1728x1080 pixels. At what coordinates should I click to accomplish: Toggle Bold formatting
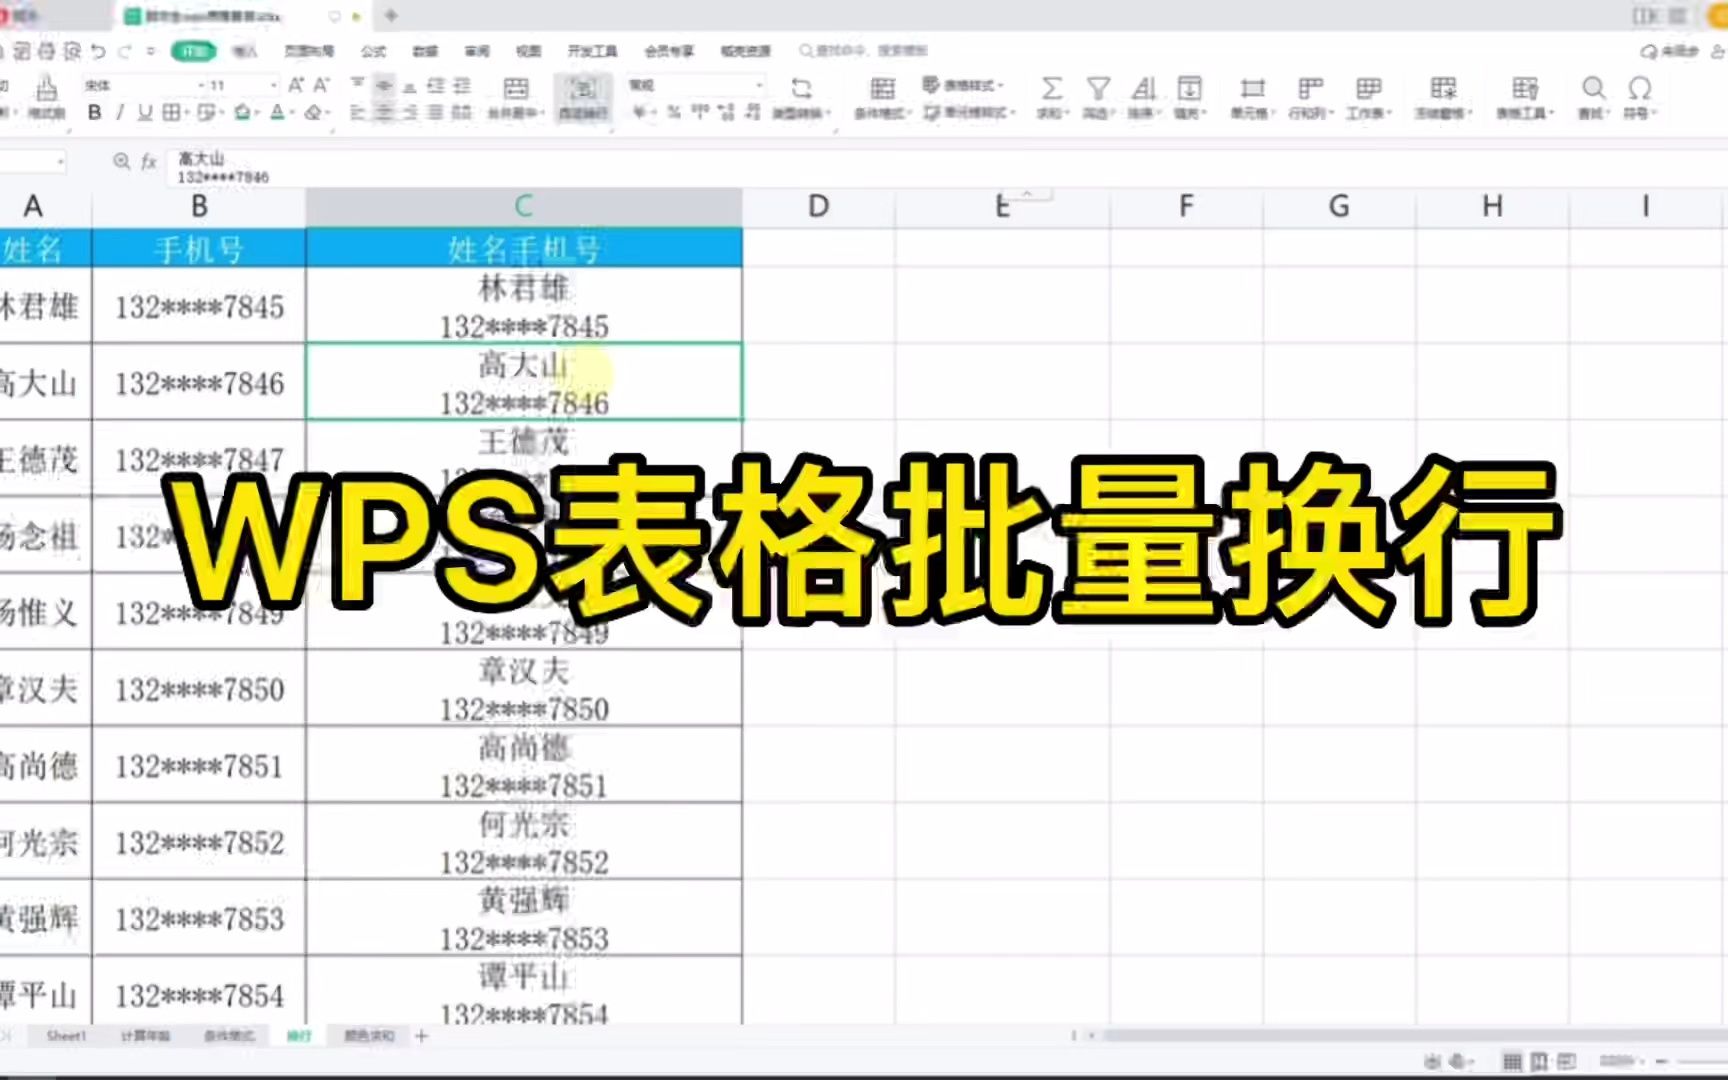click(x=94, y=112)
